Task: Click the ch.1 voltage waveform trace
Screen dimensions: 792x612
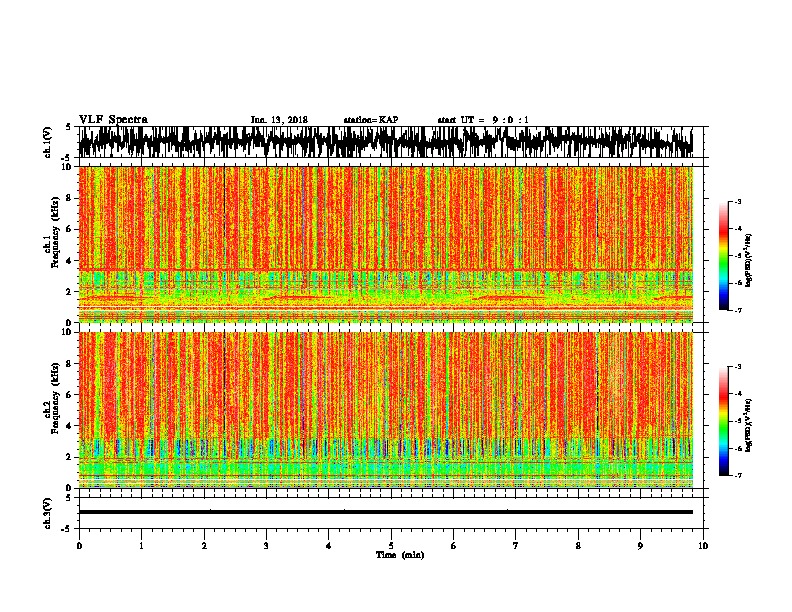Action: click(x=385, y=142)
